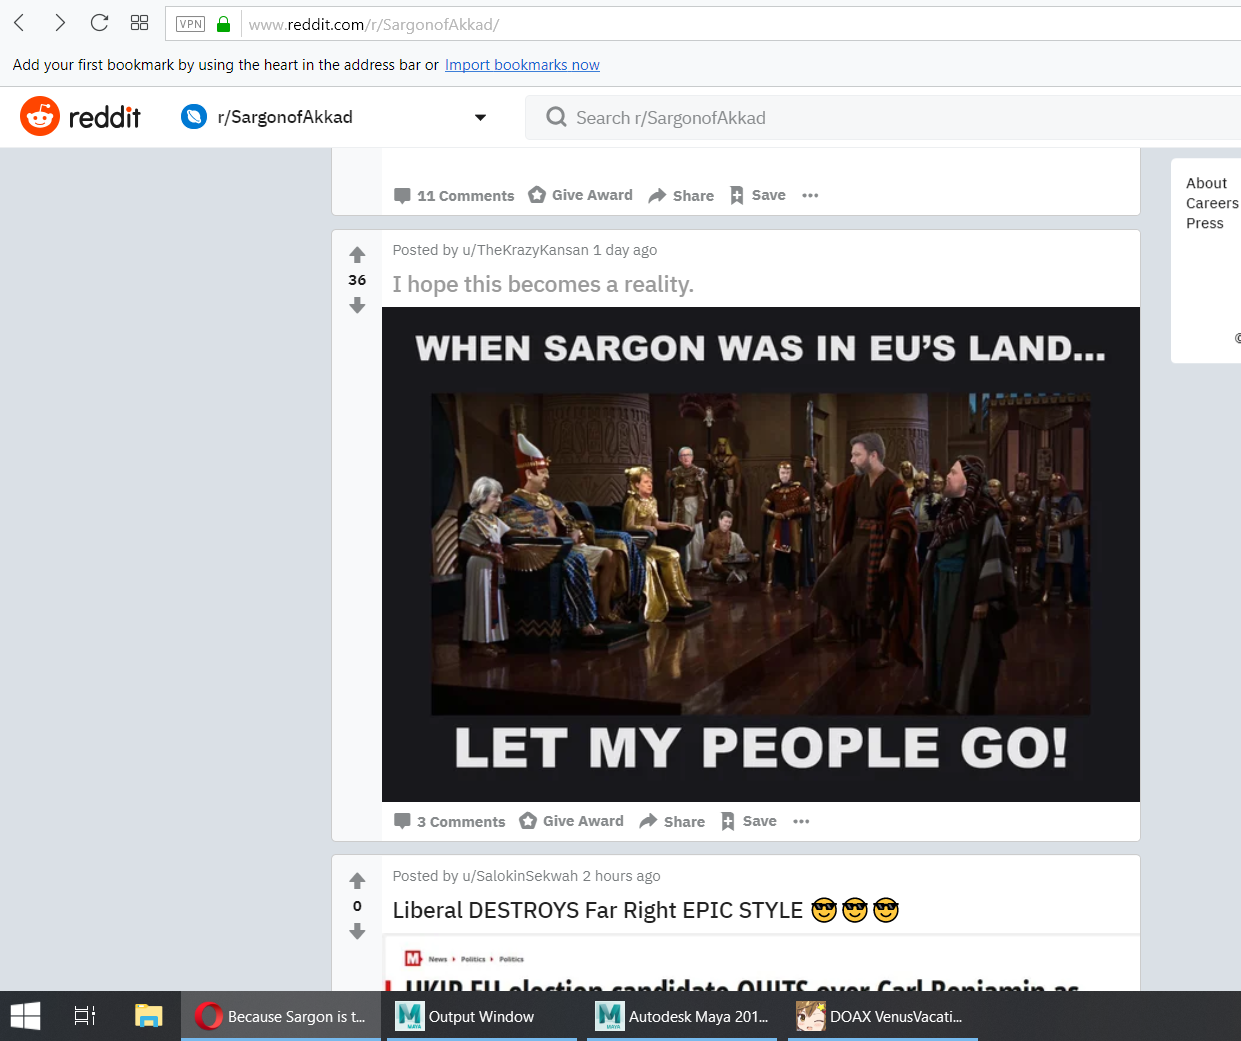The height and width of the screenshot is (1041, 1241).
Task: Open the 11 Comments thread
Action: [454, 196]
